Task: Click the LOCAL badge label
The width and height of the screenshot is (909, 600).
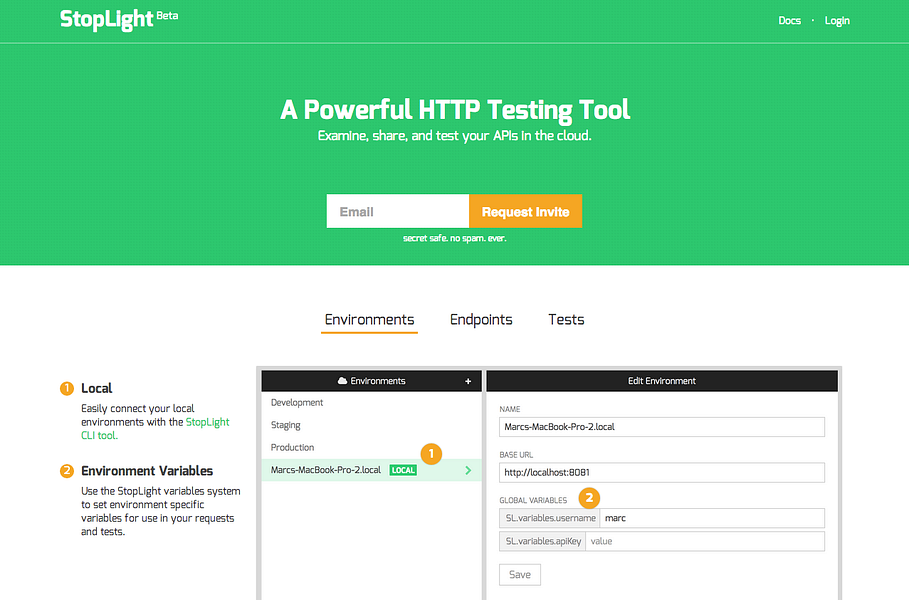Action: click(x=403, y=470)
